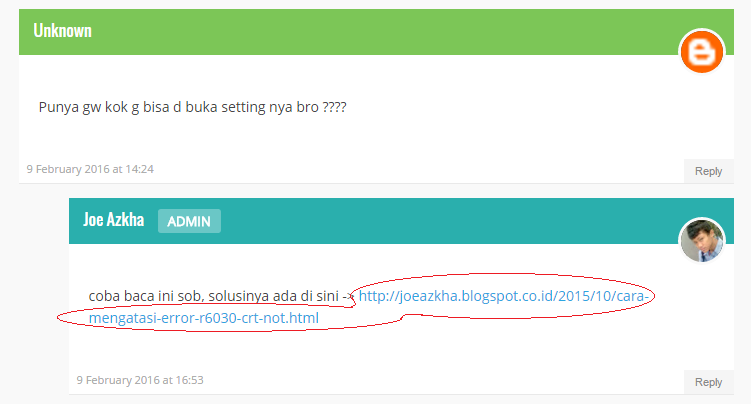The height and width of the screenshot is (404, 751).
Task: Click the '????' at the end of Unknown's comment
Action: point(334,107)
